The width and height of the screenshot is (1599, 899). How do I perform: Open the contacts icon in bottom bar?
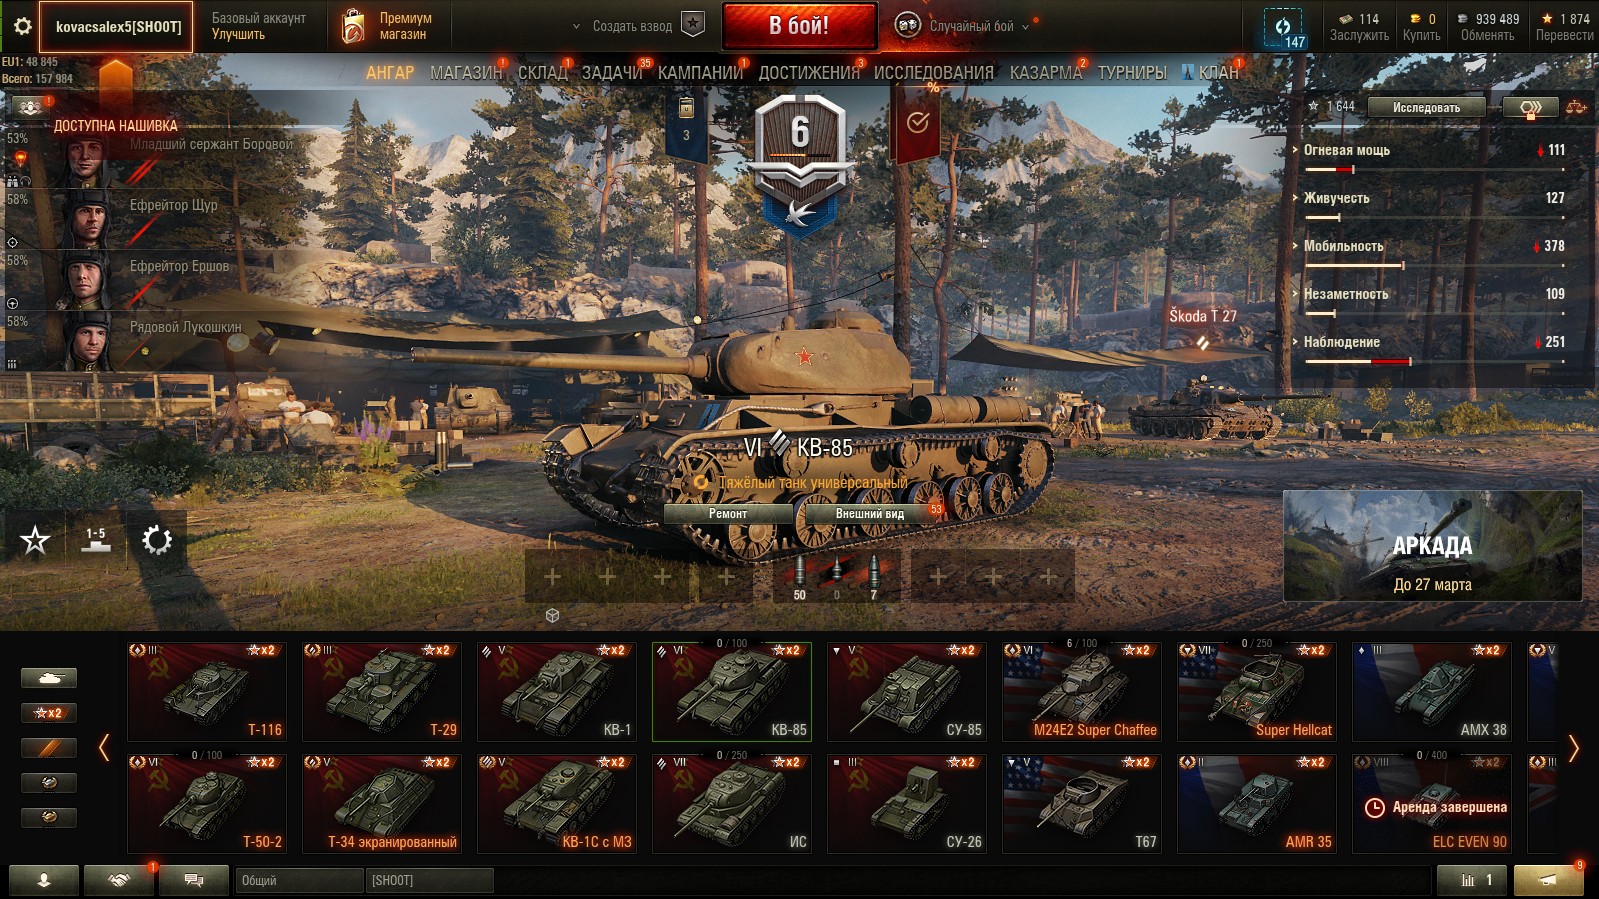pyautogui.click(x=44, y=880)
